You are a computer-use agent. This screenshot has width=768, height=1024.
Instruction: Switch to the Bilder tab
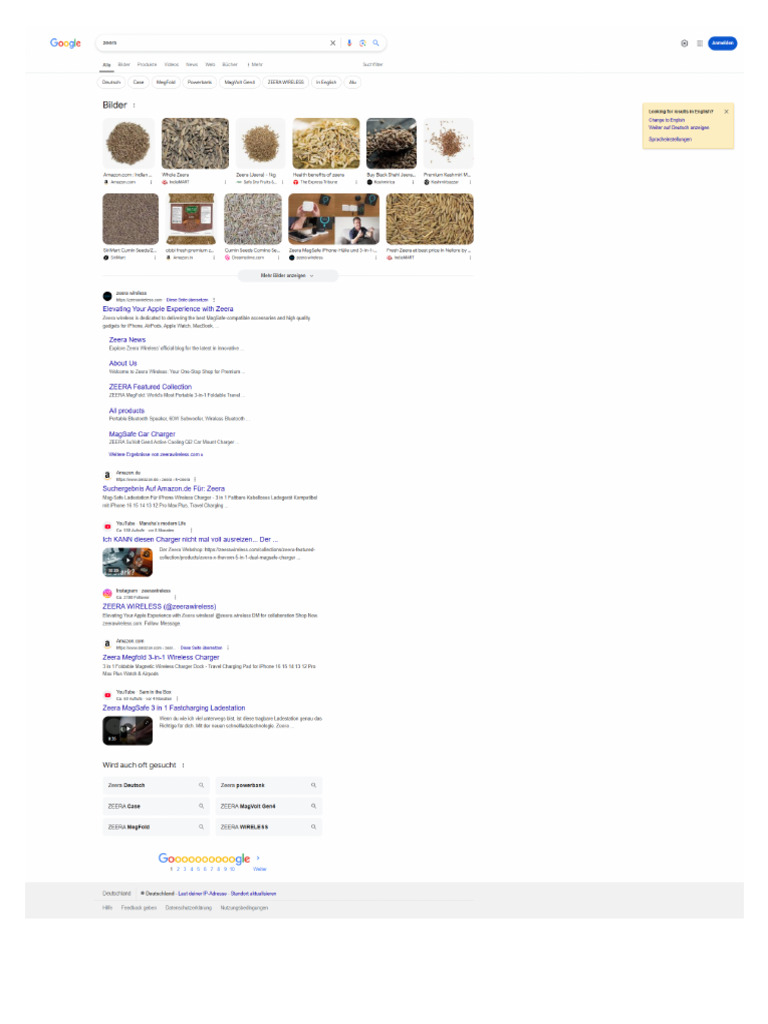(124, 65)
